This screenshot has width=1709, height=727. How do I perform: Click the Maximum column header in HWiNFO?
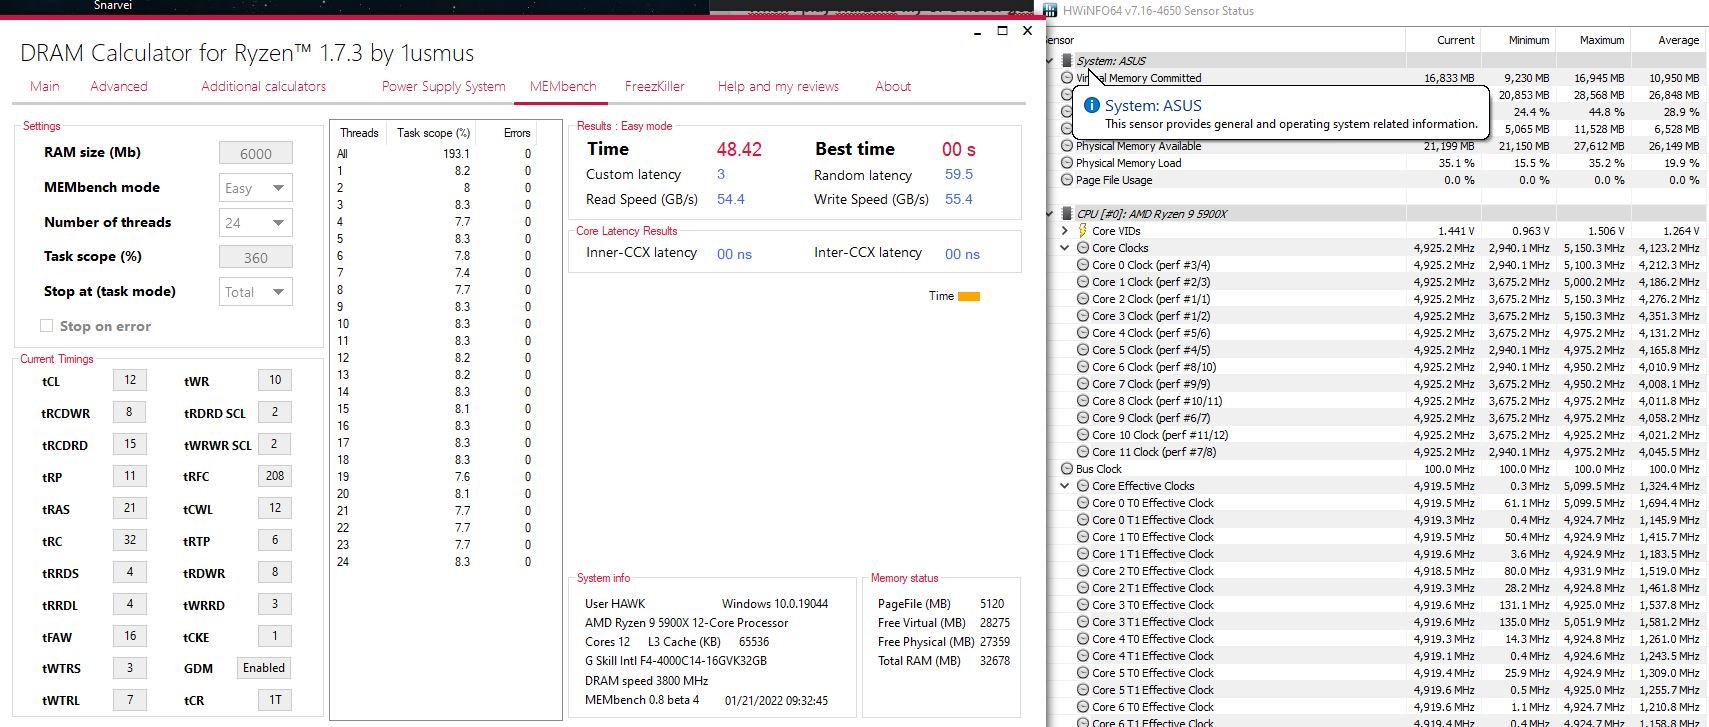pos(1593,40)
